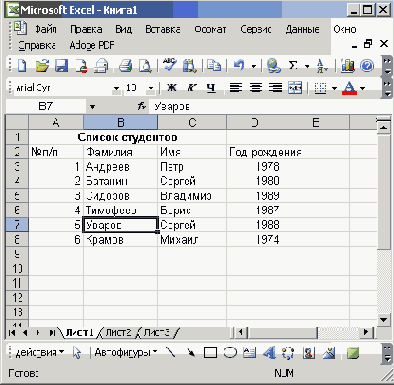
Task: Run the spelling check (ABC icon)
Action: click(170, 65)
